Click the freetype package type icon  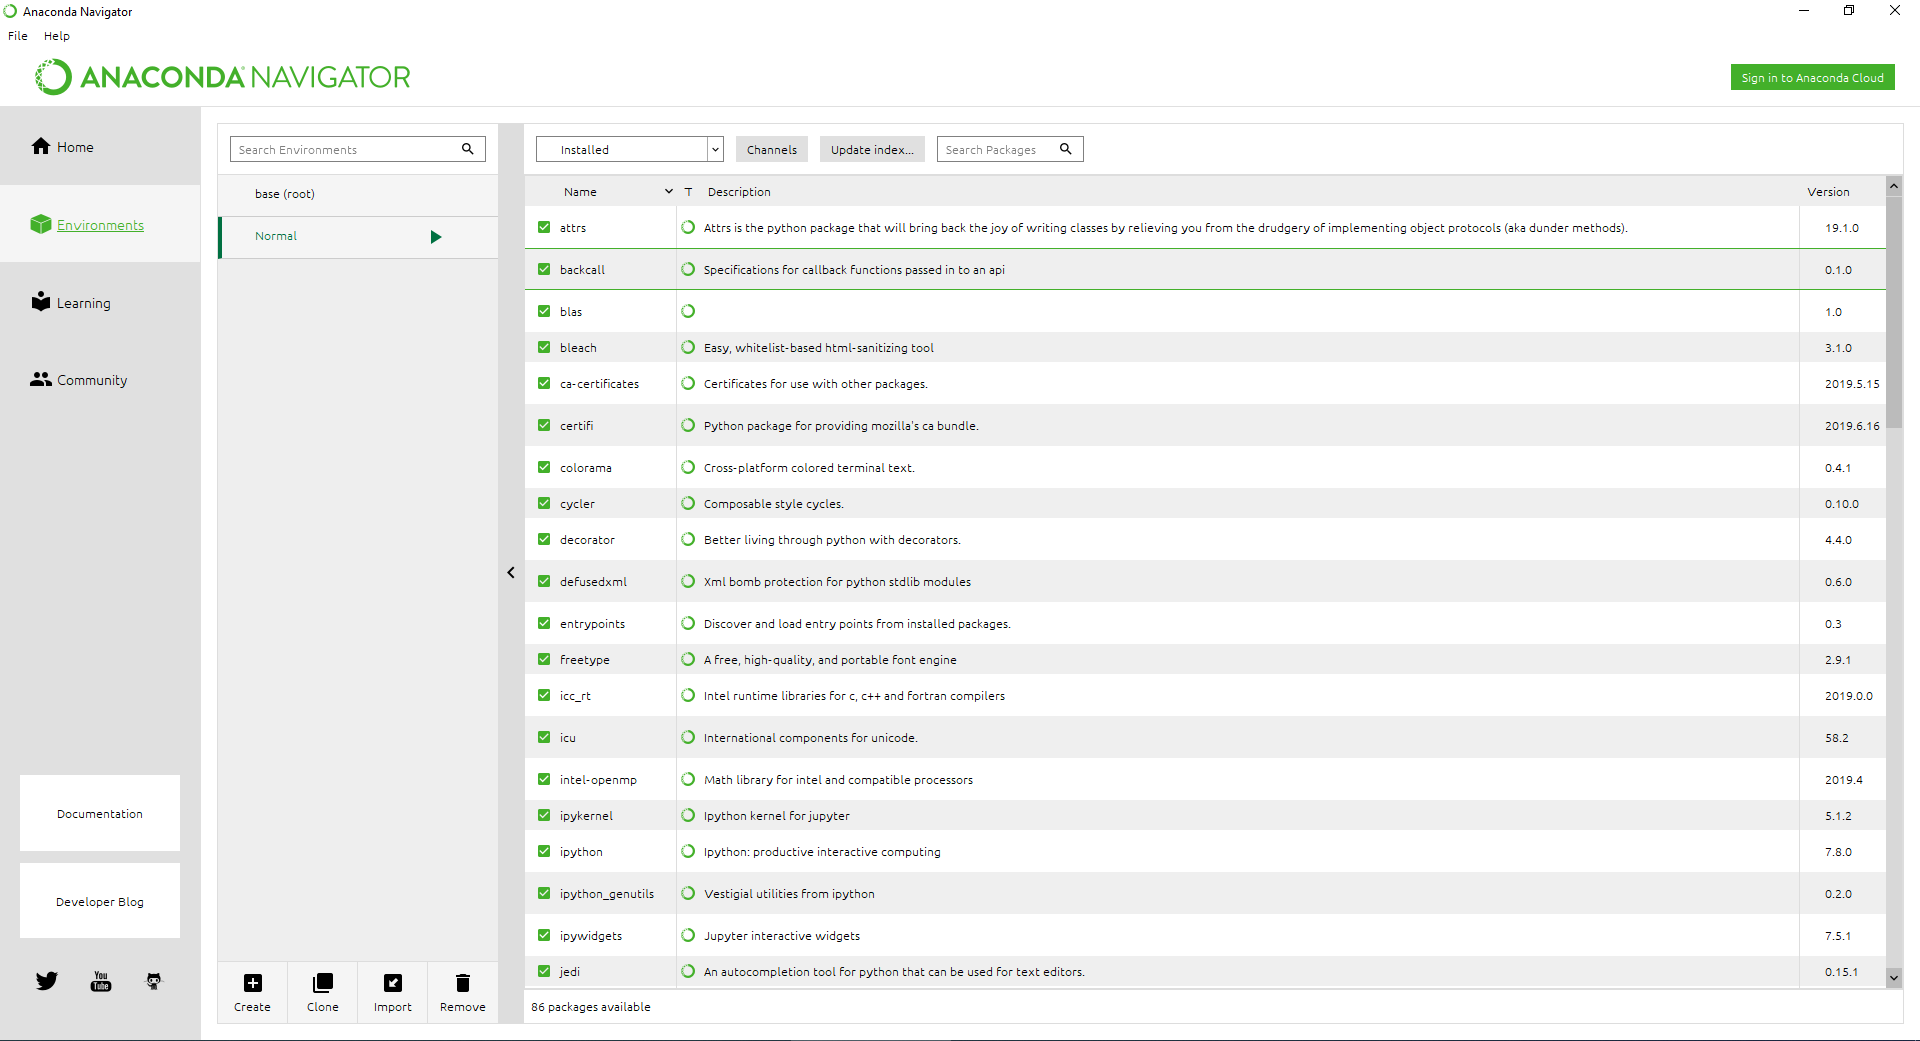[x=688, y=659]
